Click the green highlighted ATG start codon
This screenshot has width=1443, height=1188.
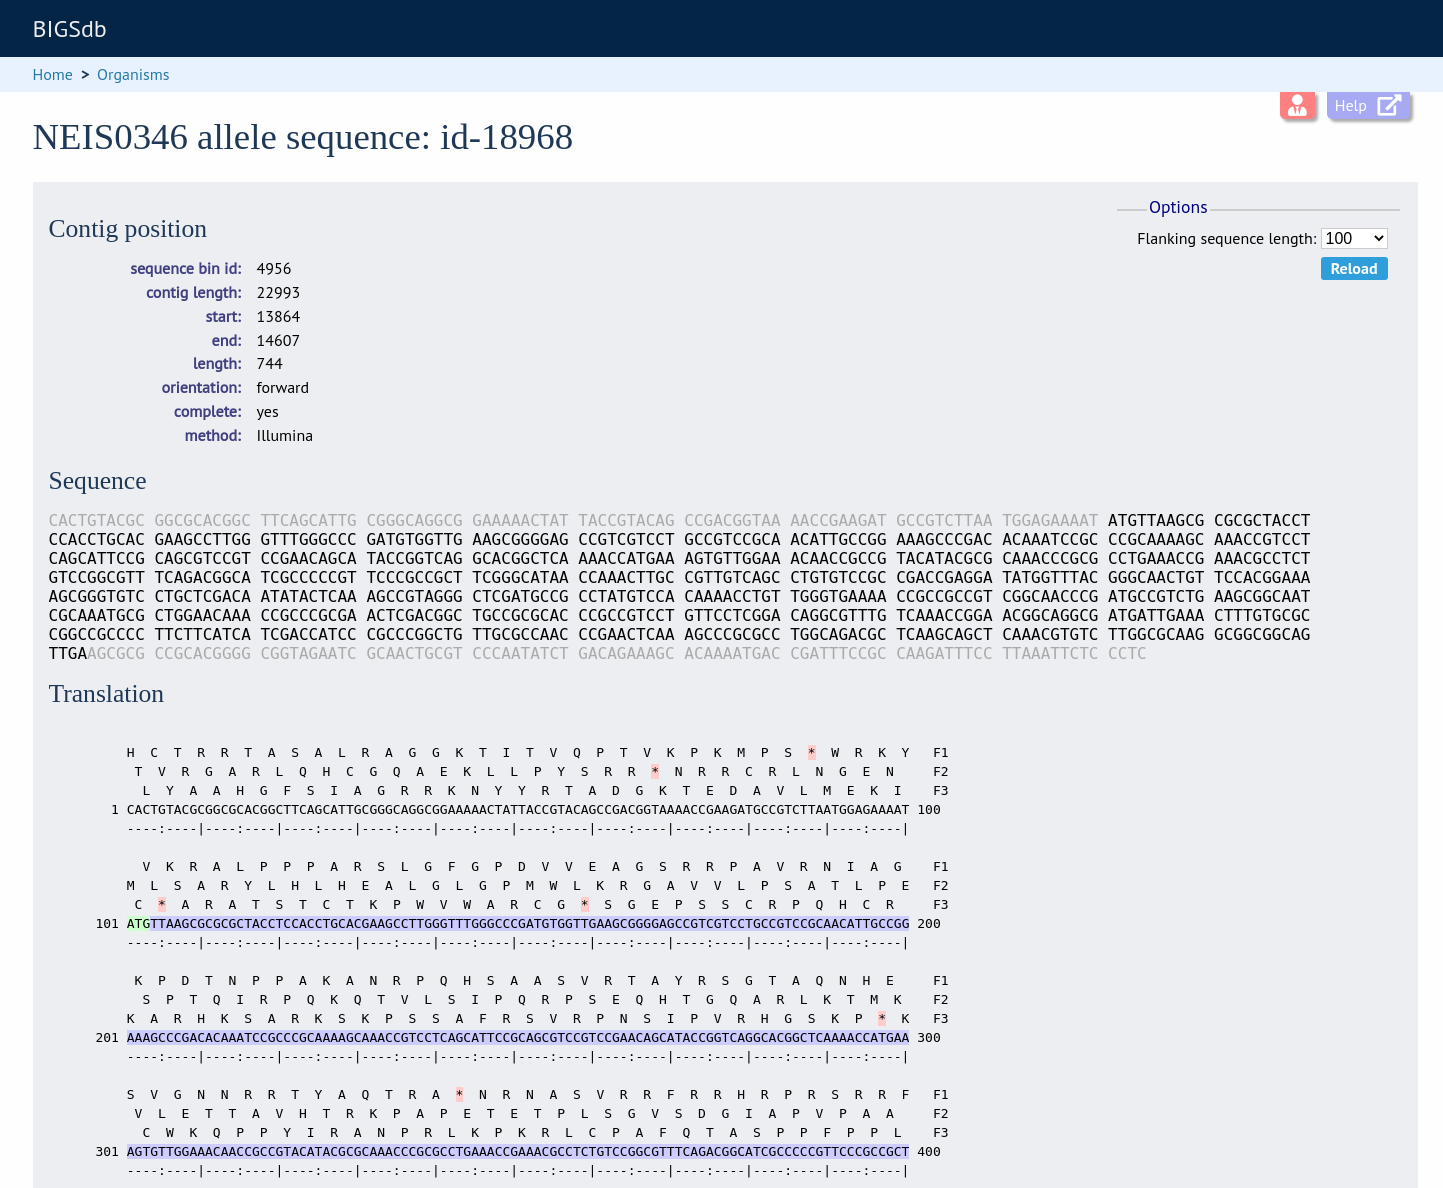click(138, 924)
